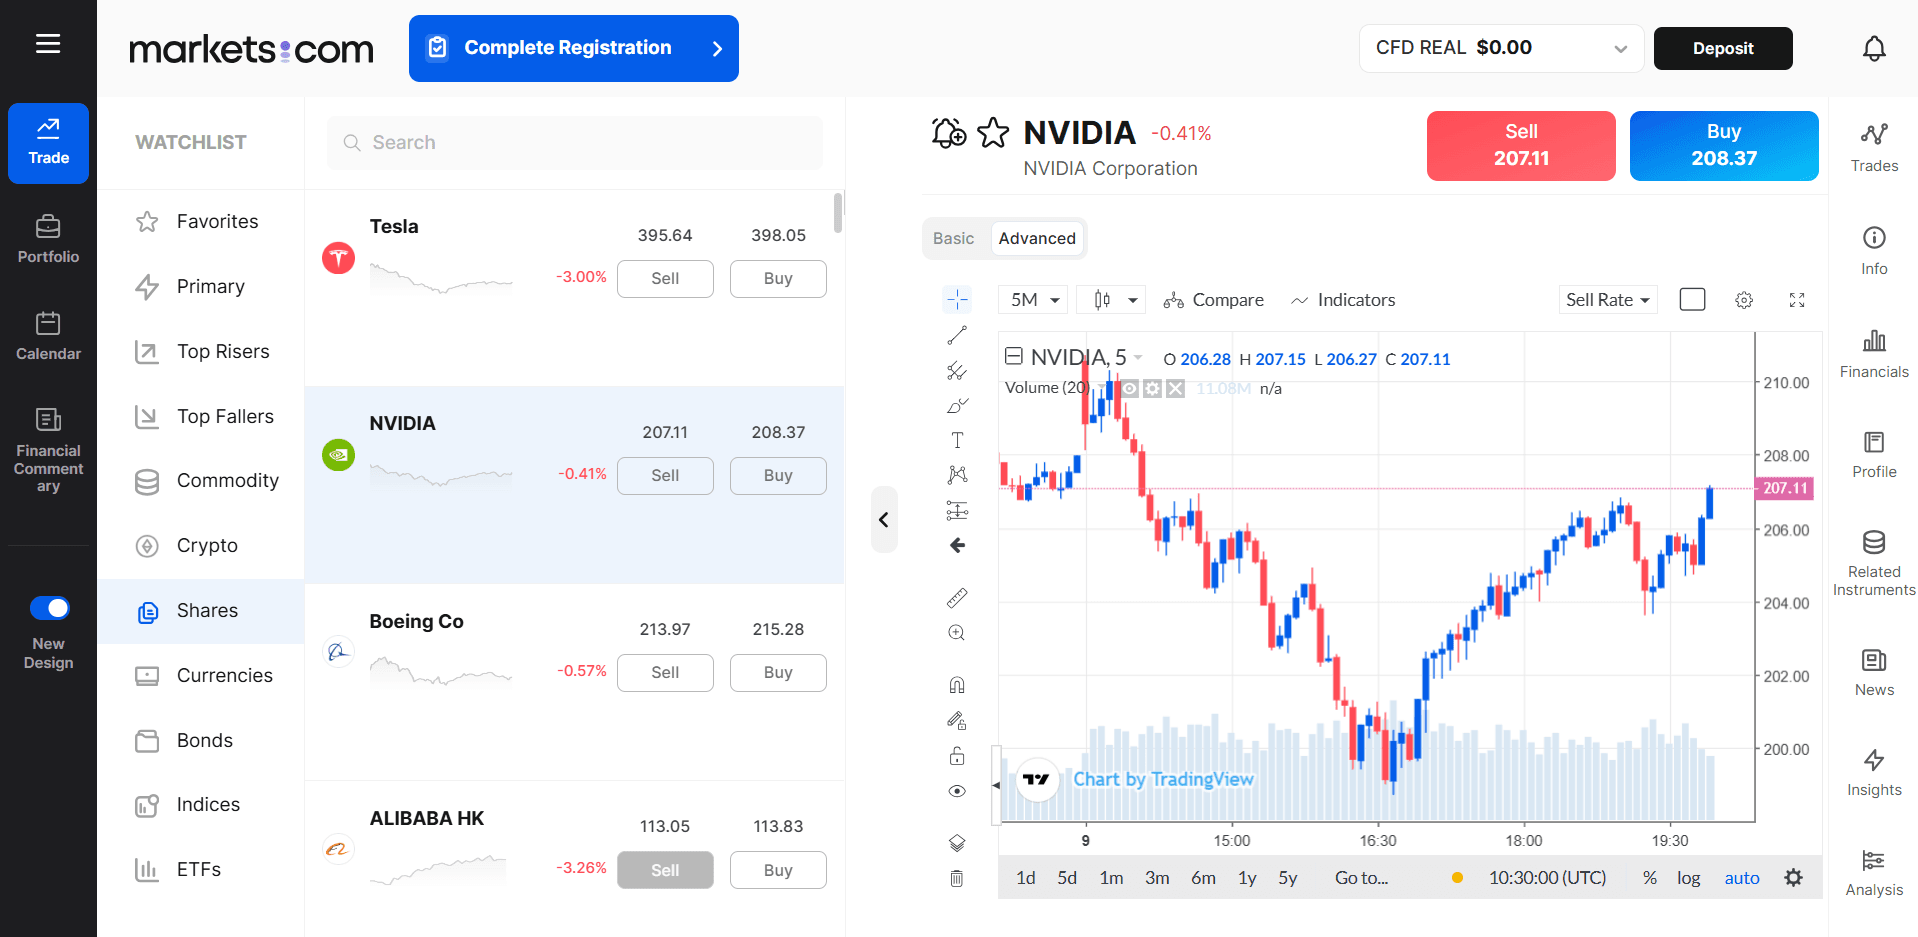Select the Crypto watchlist category
Screen dimensions: 1918x937
pyautogui.click(x=201, y=545)
